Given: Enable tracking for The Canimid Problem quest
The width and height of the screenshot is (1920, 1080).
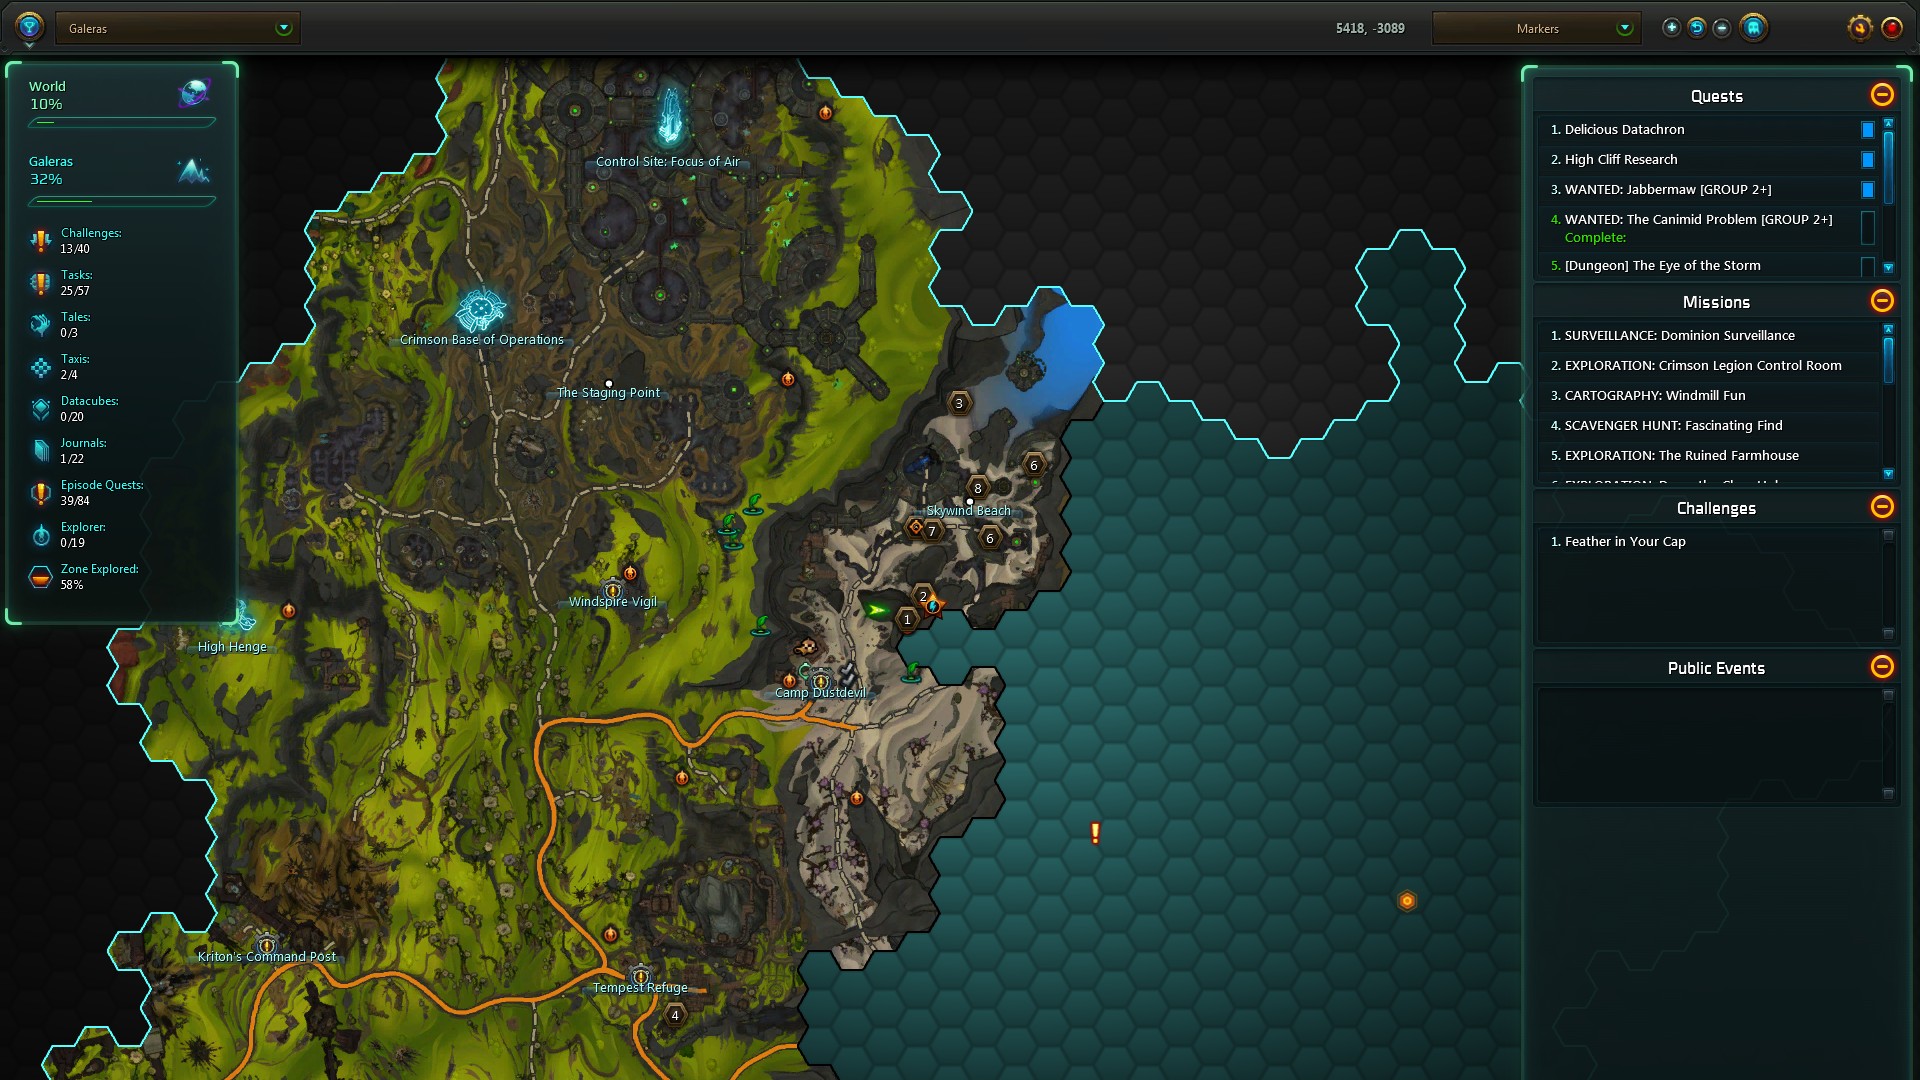Looking at the screenshot, I should [x=1867, y=228].
